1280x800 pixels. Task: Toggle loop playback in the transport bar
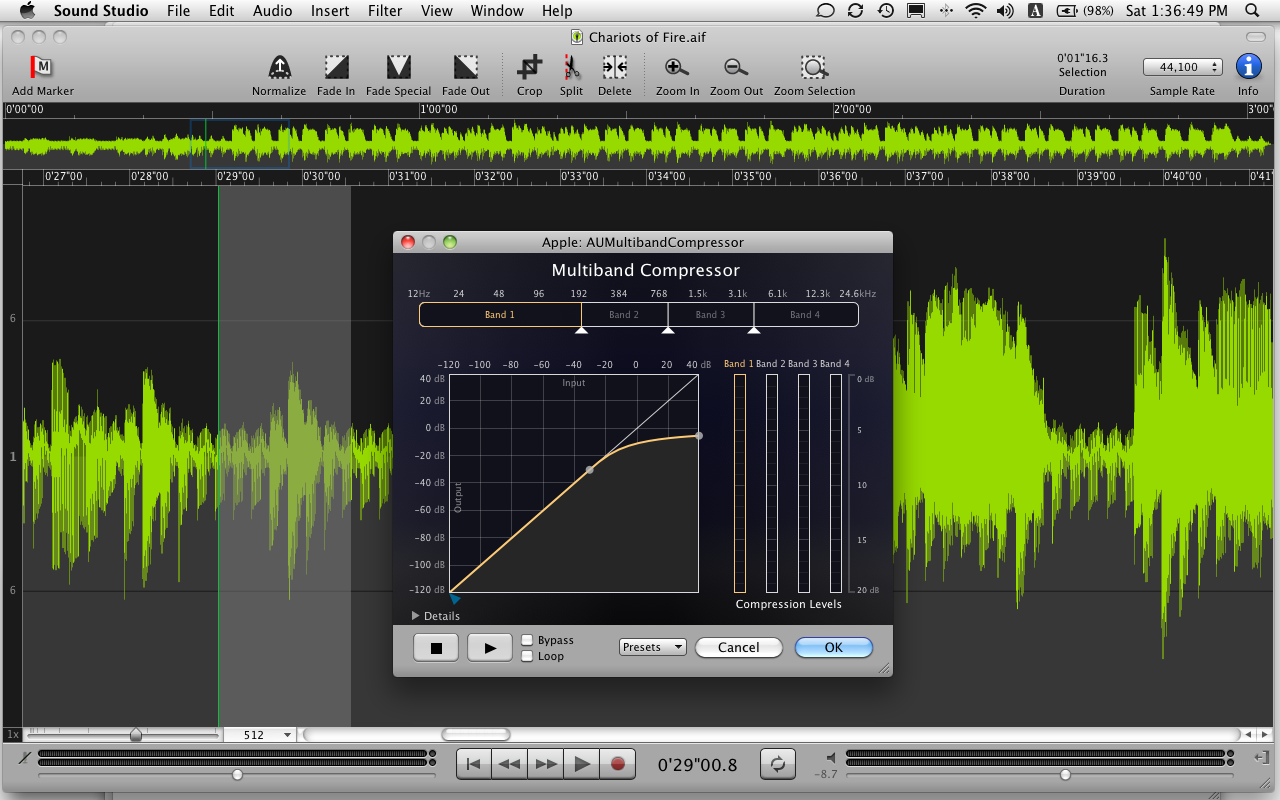point(778,763)
